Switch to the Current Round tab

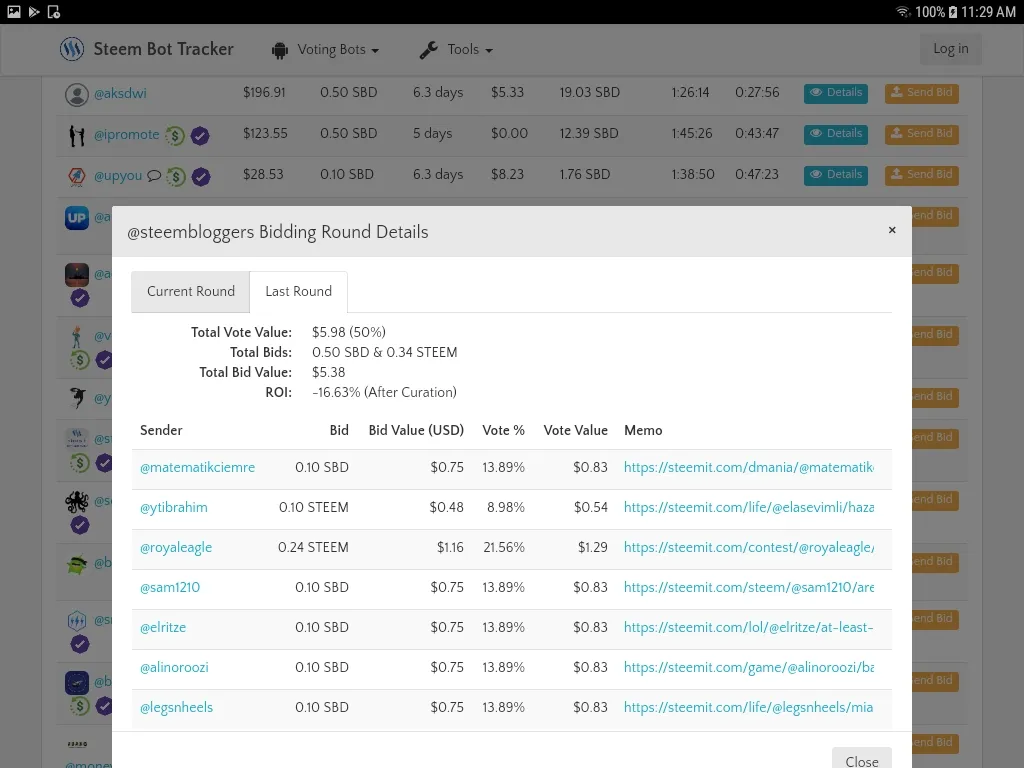tap(191, 291)
